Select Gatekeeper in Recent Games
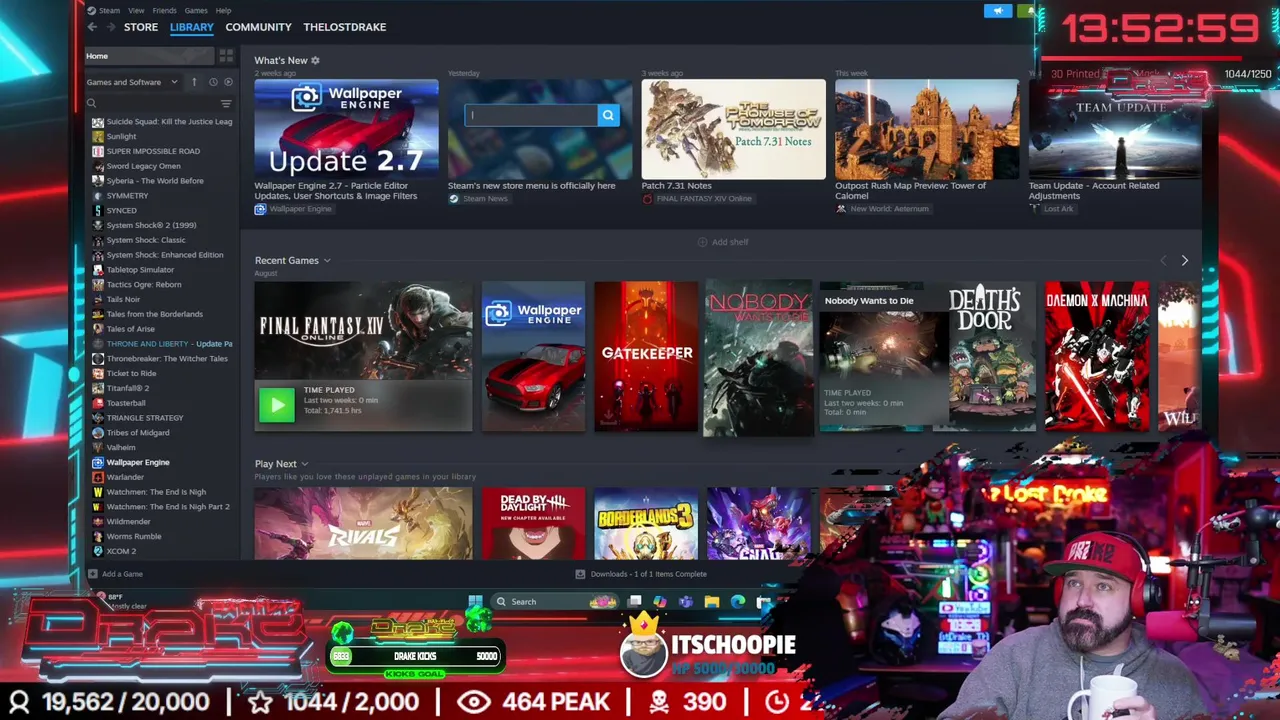Screen dimensions: 1280x720 646,356
